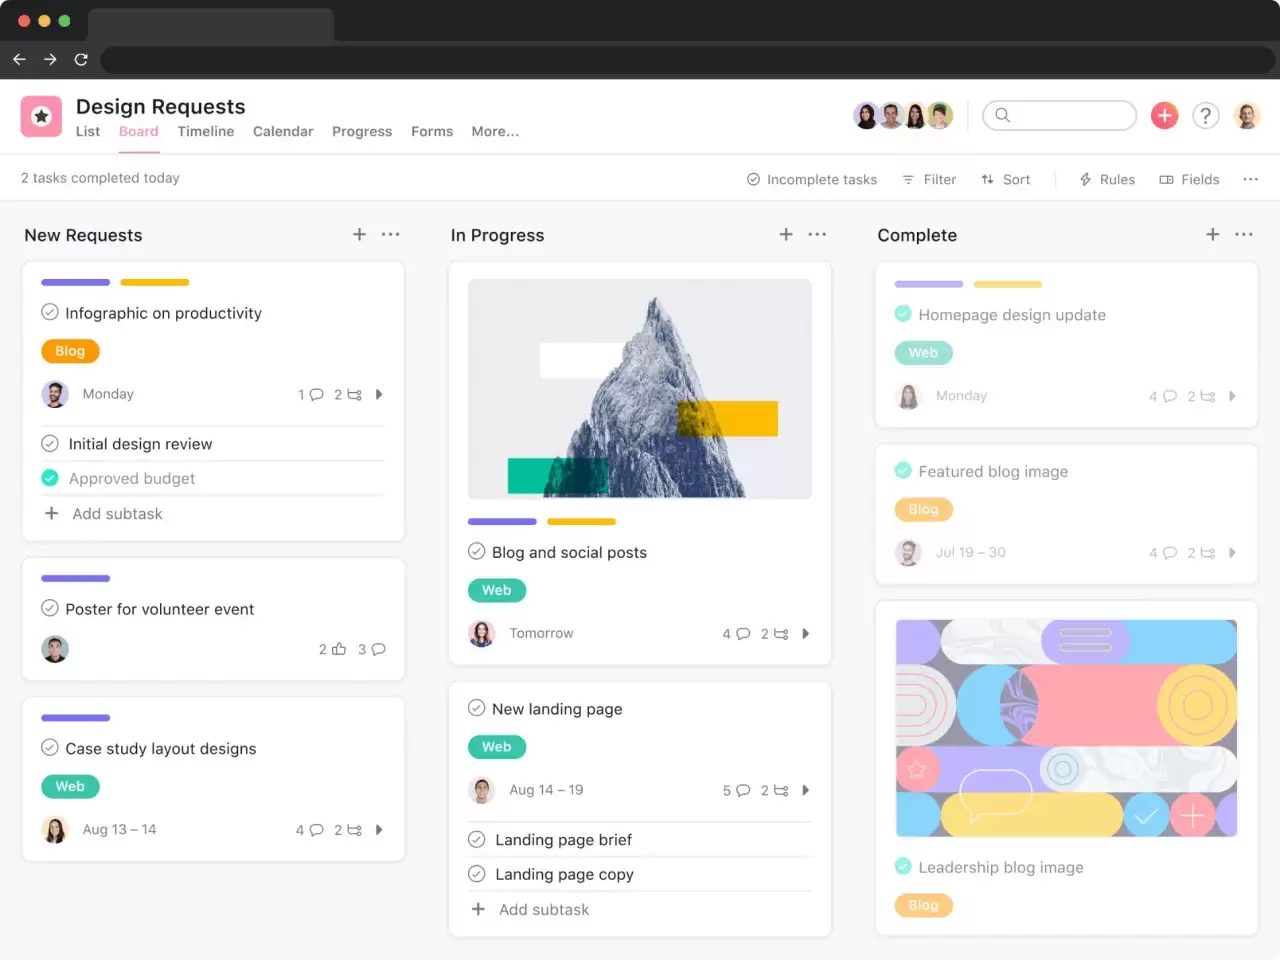The height and width of the screenshot is (960, 1280).
Task: Click the browser reload icon
Action: tap(81, 60)
